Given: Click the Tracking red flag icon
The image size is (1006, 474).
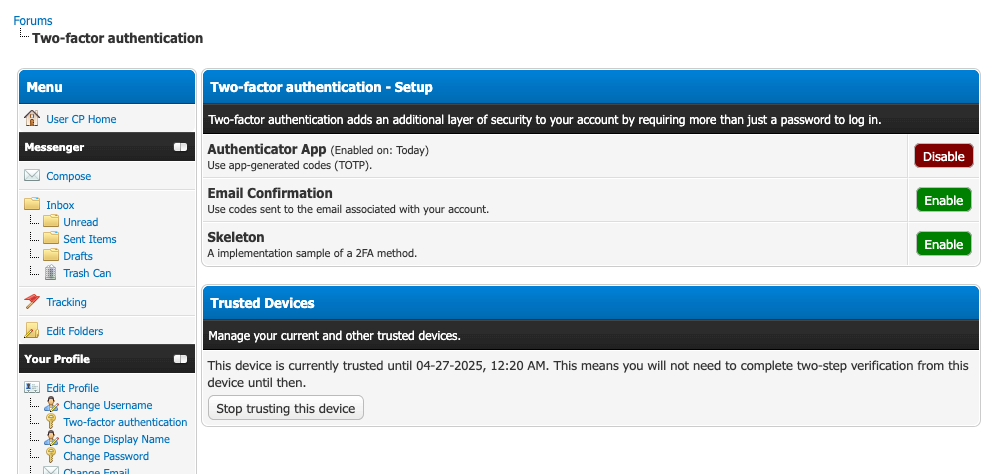Looking at the screenshot, I should [32, 302].
